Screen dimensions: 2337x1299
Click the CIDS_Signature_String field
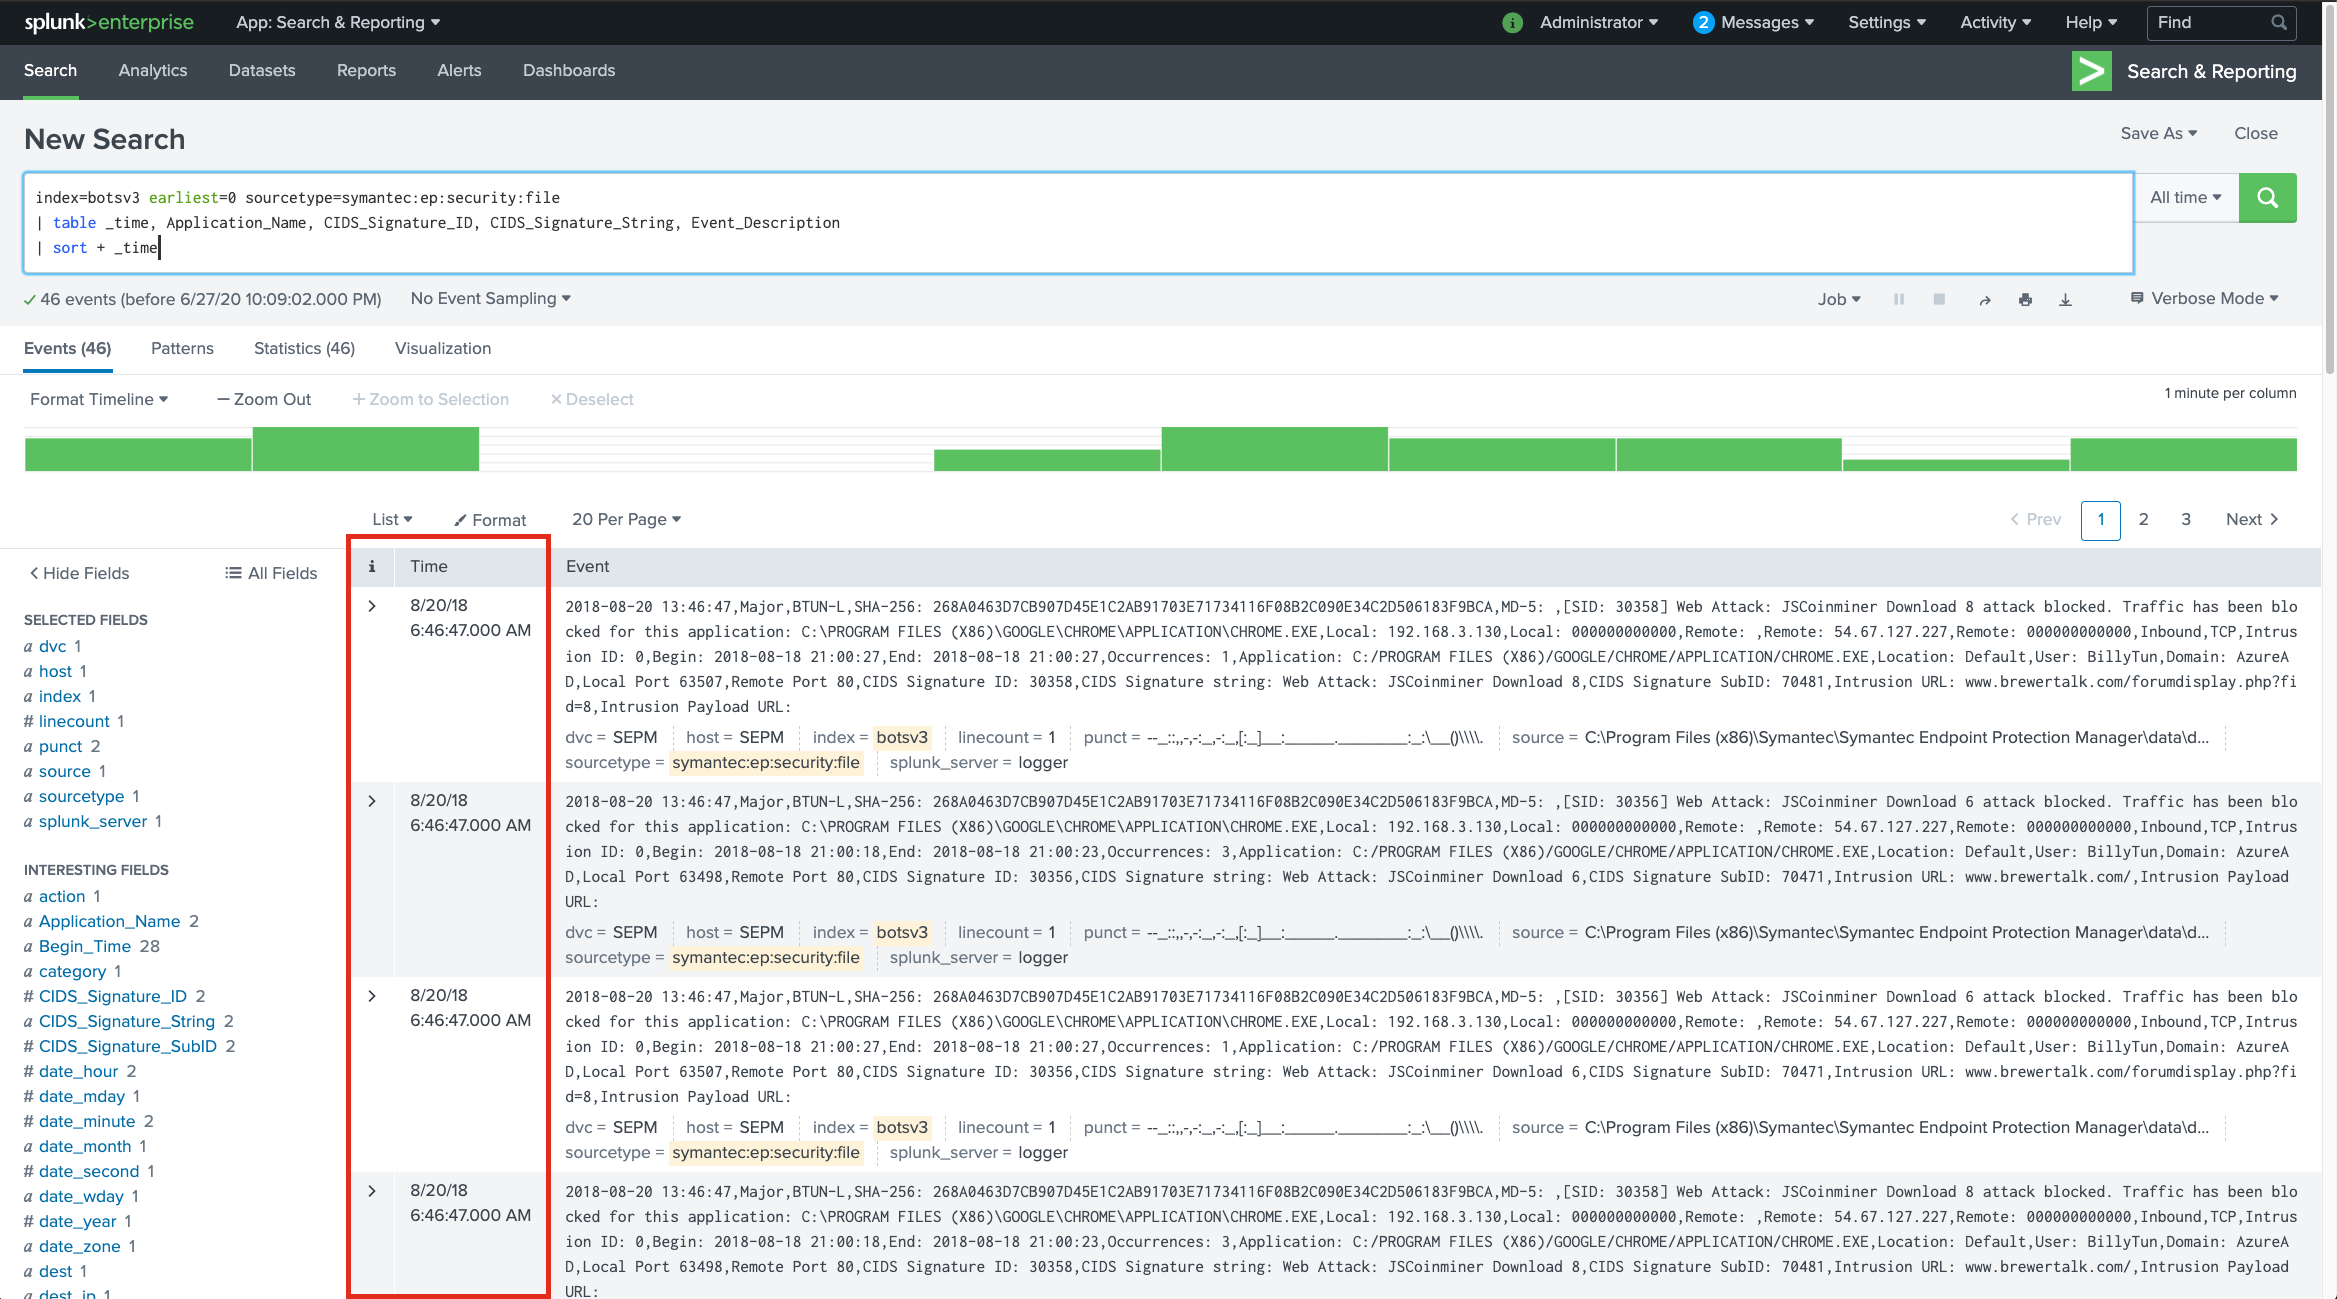click(127, 1021)
